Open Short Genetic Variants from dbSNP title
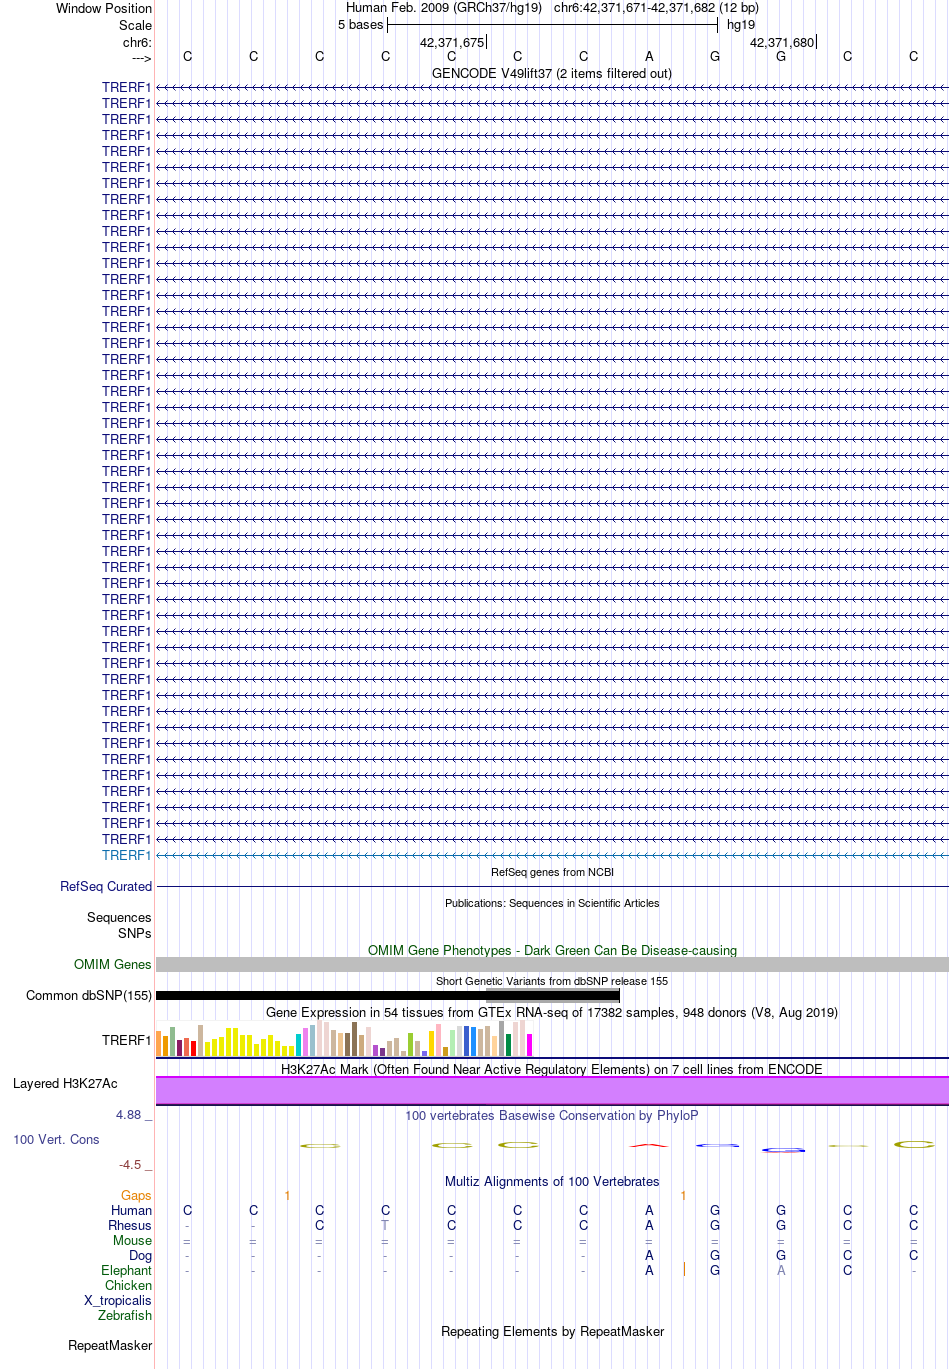Viewport: 950px width, 1369px height. coord(552,981)
